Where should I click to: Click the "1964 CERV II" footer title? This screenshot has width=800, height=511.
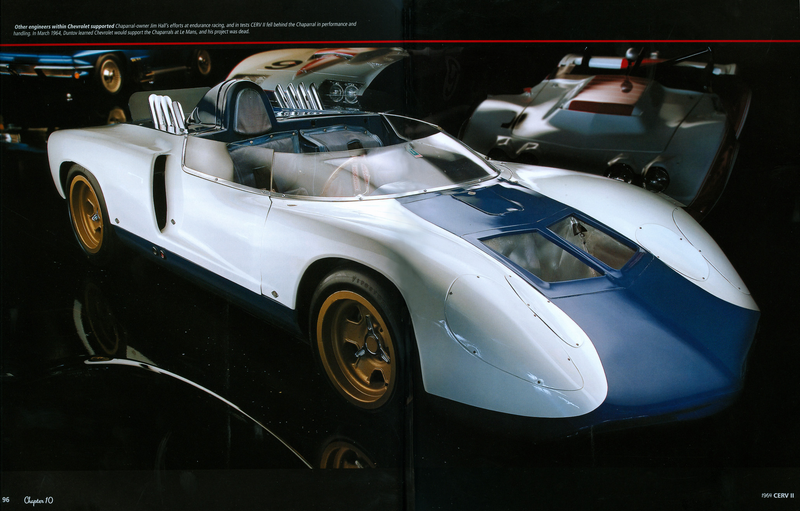[x=778, y=495]
